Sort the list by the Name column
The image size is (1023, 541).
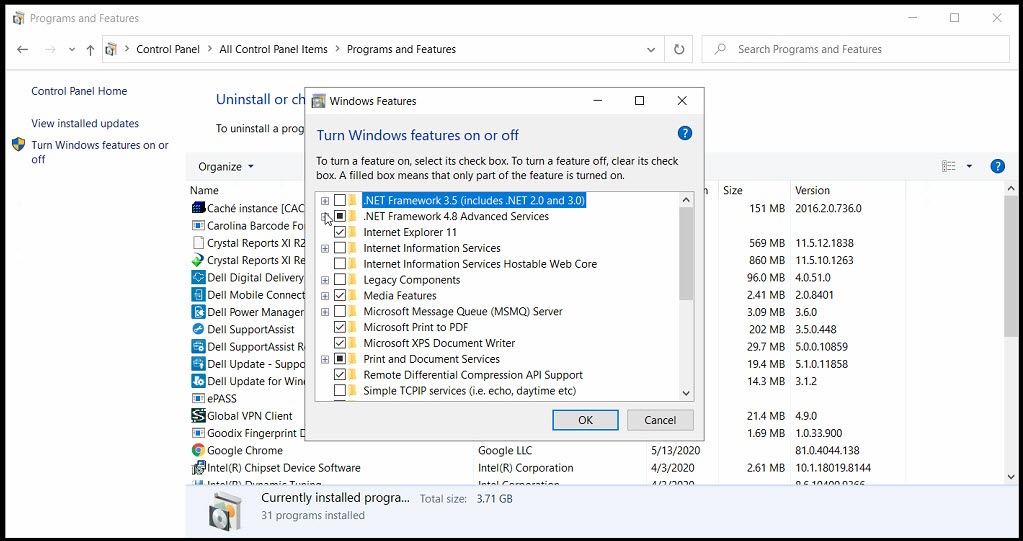point(204,191)
